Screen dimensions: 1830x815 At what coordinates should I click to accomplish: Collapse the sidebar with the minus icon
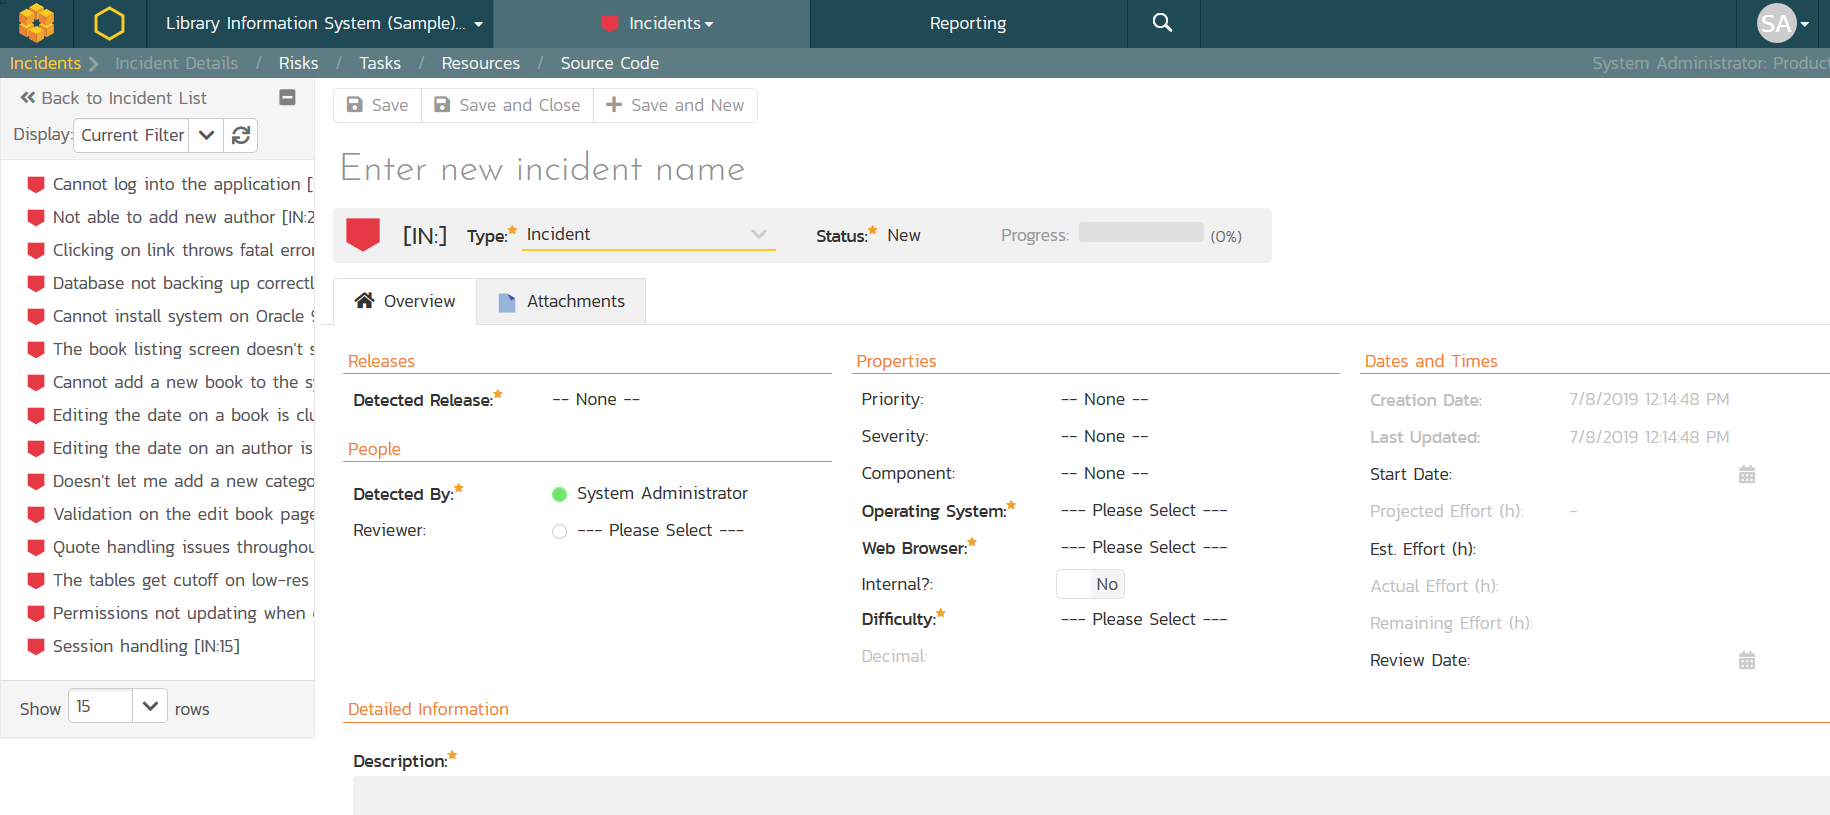287,97
